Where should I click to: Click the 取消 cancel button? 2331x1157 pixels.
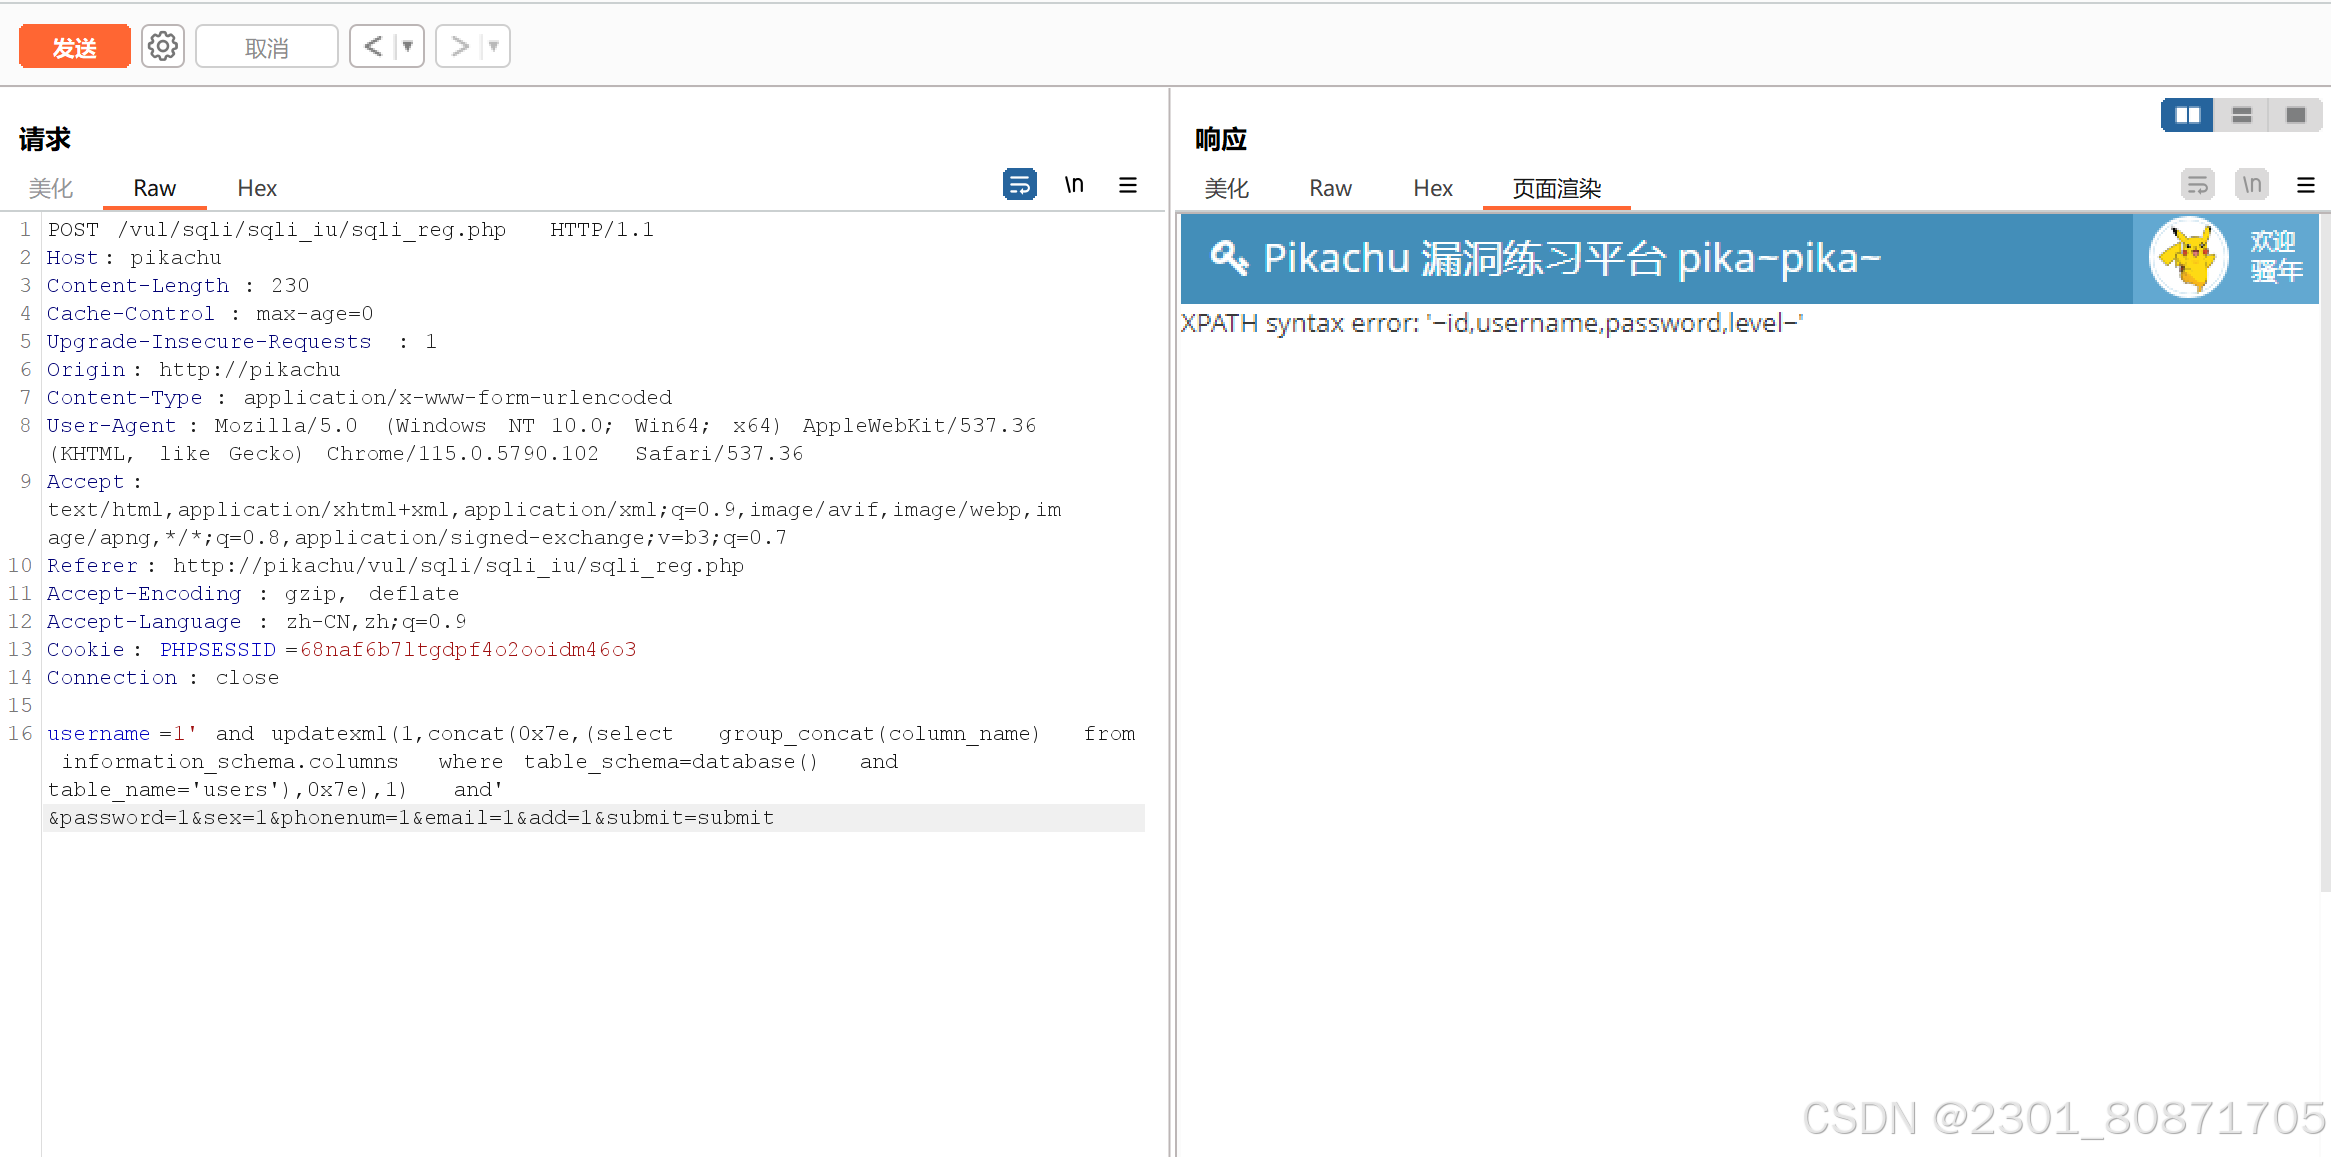pos(266,47)
